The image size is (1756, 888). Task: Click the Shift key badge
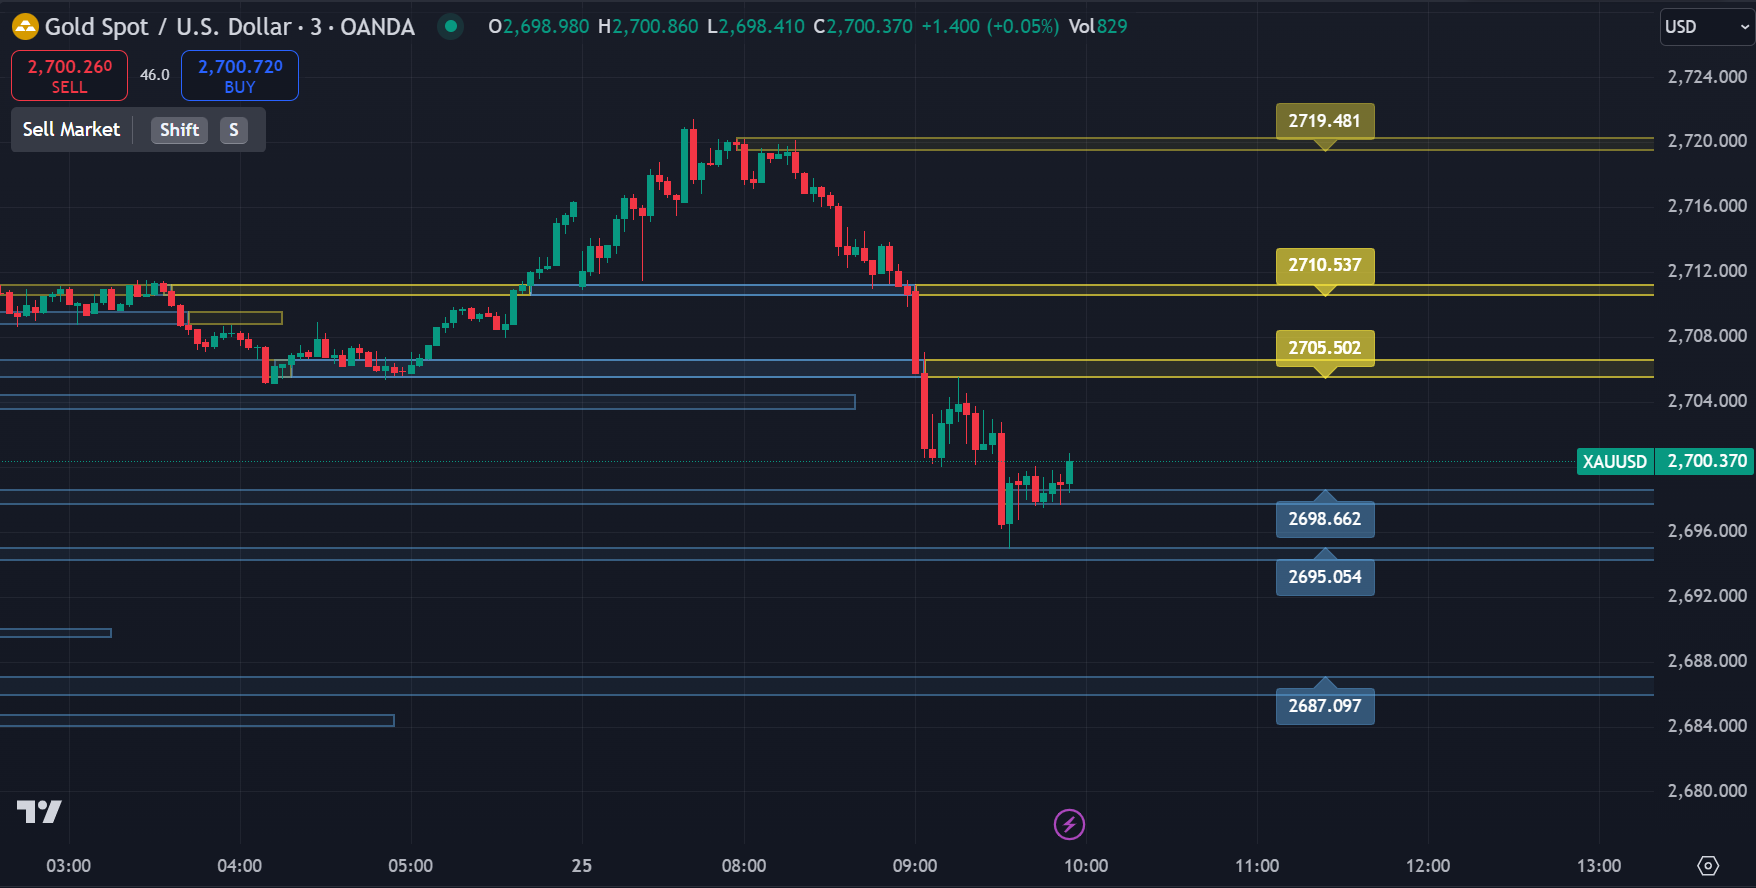(179, 130)
